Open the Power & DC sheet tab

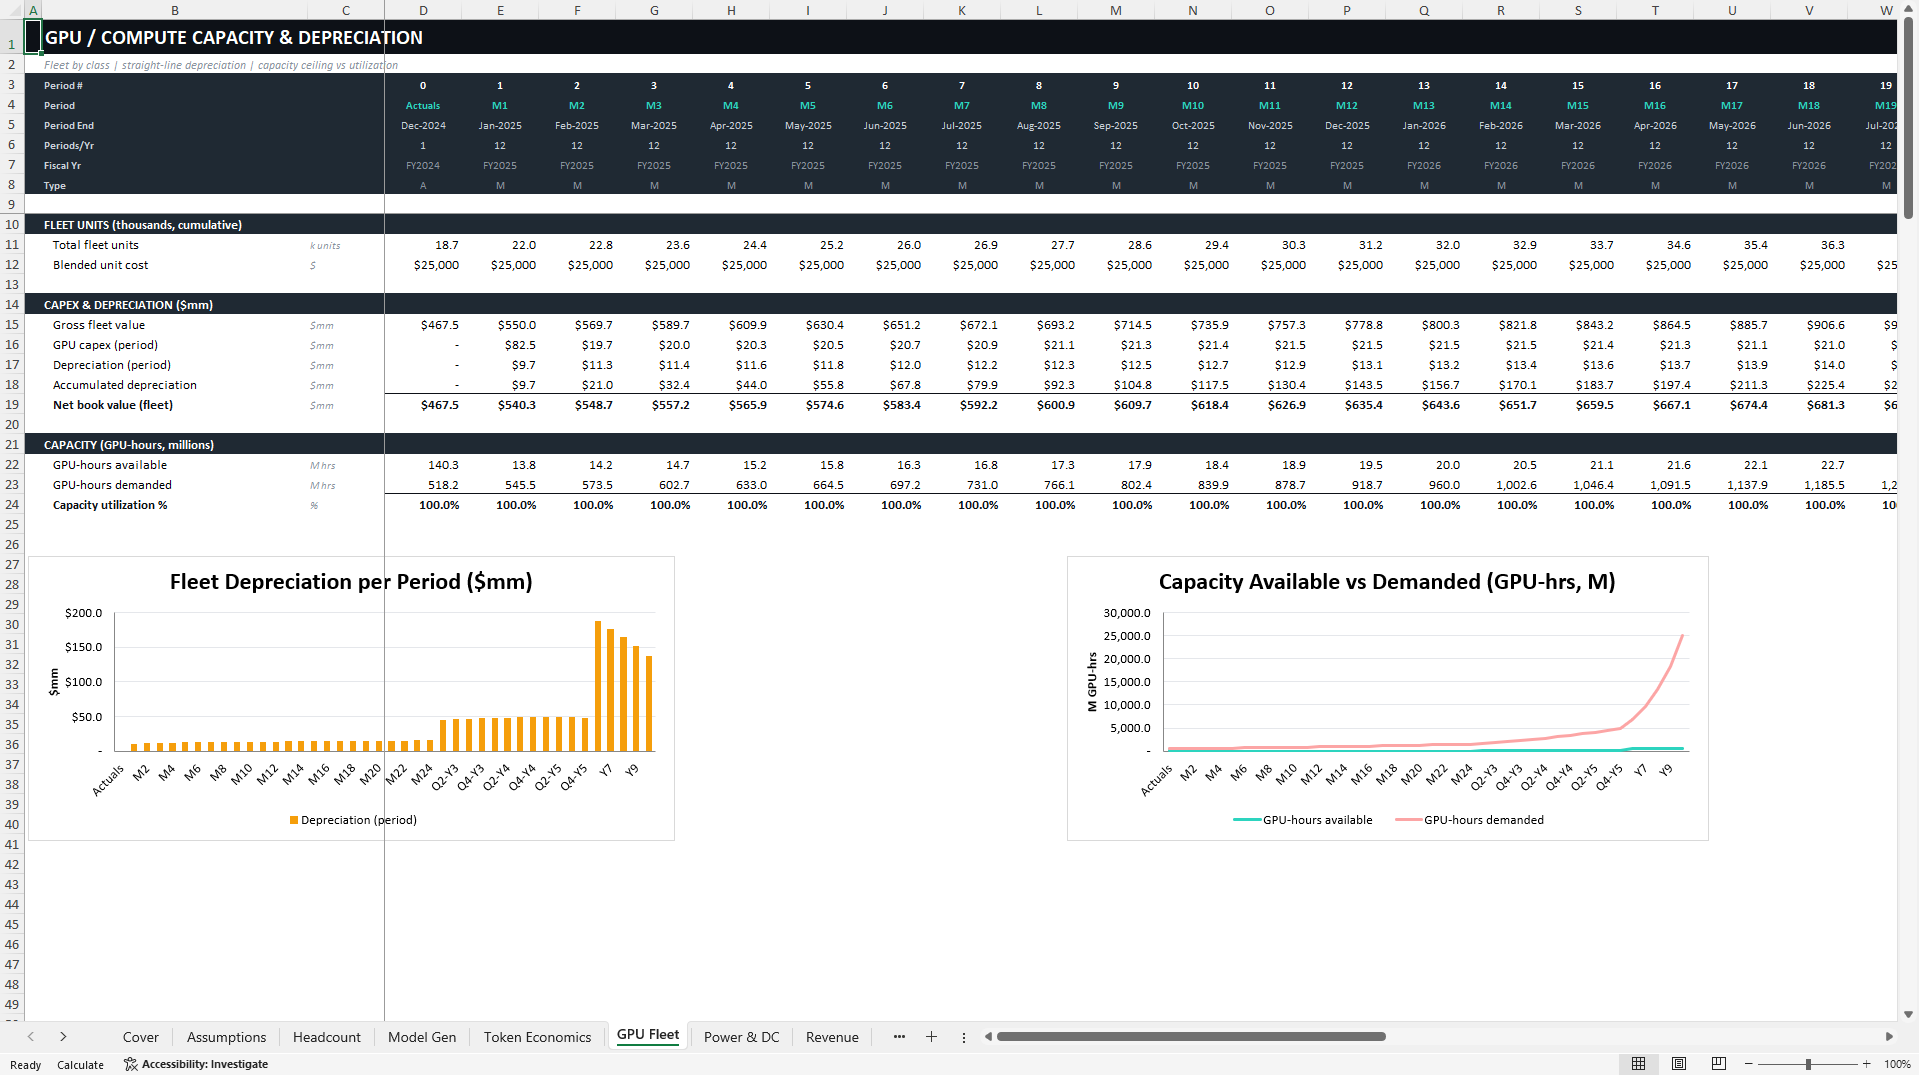742,1037
